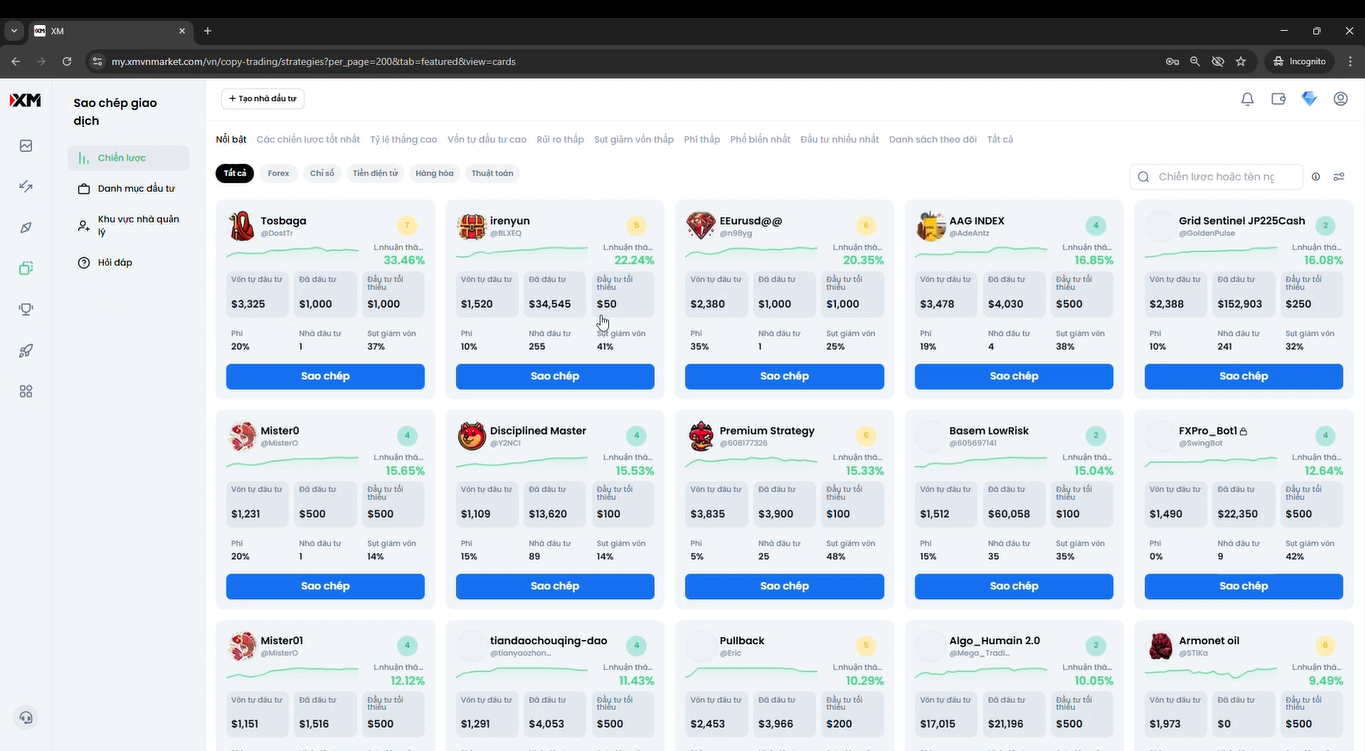This screenshot has height=751, width=1365.
Task: Click the info circle icon beside search
Action: (1316, 177)
